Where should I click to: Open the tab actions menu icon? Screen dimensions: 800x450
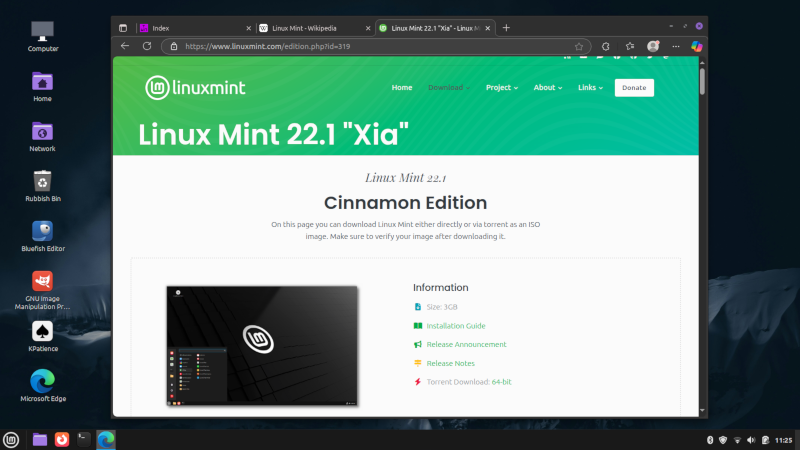(x=123, y=27)
